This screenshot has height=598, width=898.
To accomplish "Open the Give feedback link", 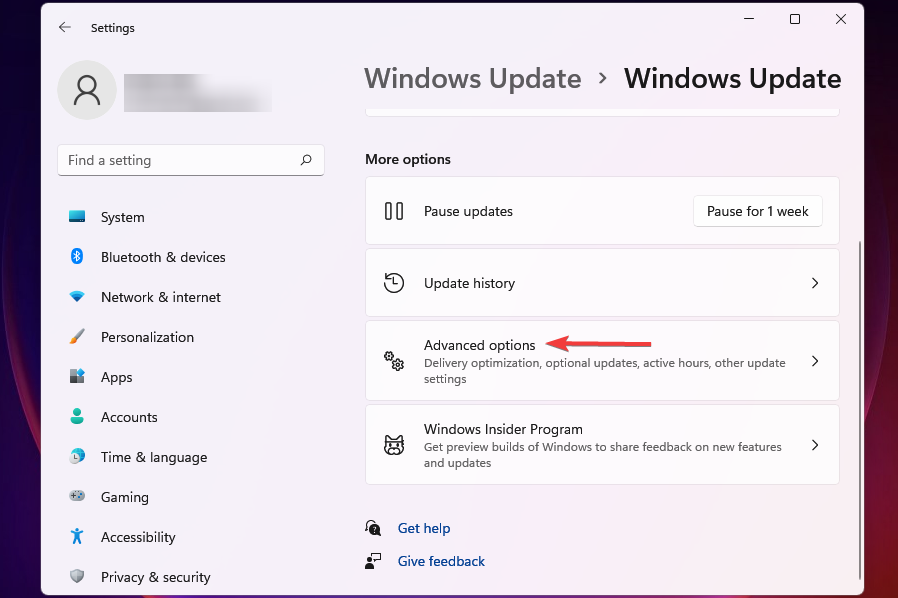I will pos(441,561).
